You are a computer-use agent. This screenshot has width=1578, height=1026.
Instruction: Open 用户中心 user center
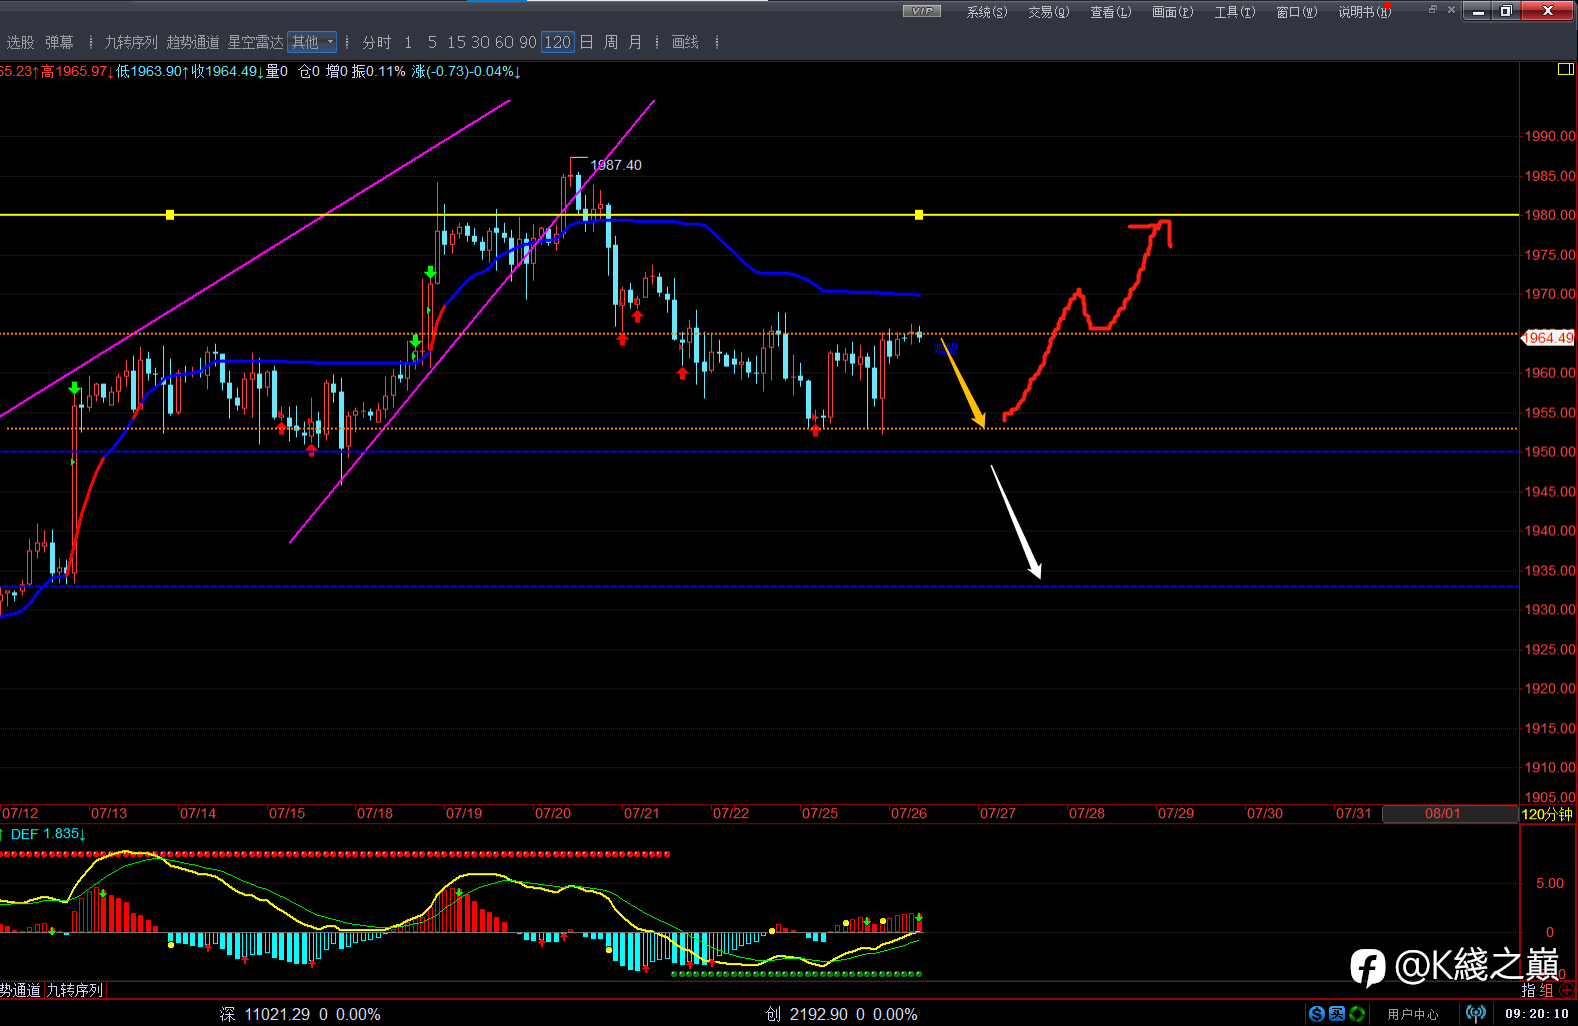(x=1413, y=1014)
